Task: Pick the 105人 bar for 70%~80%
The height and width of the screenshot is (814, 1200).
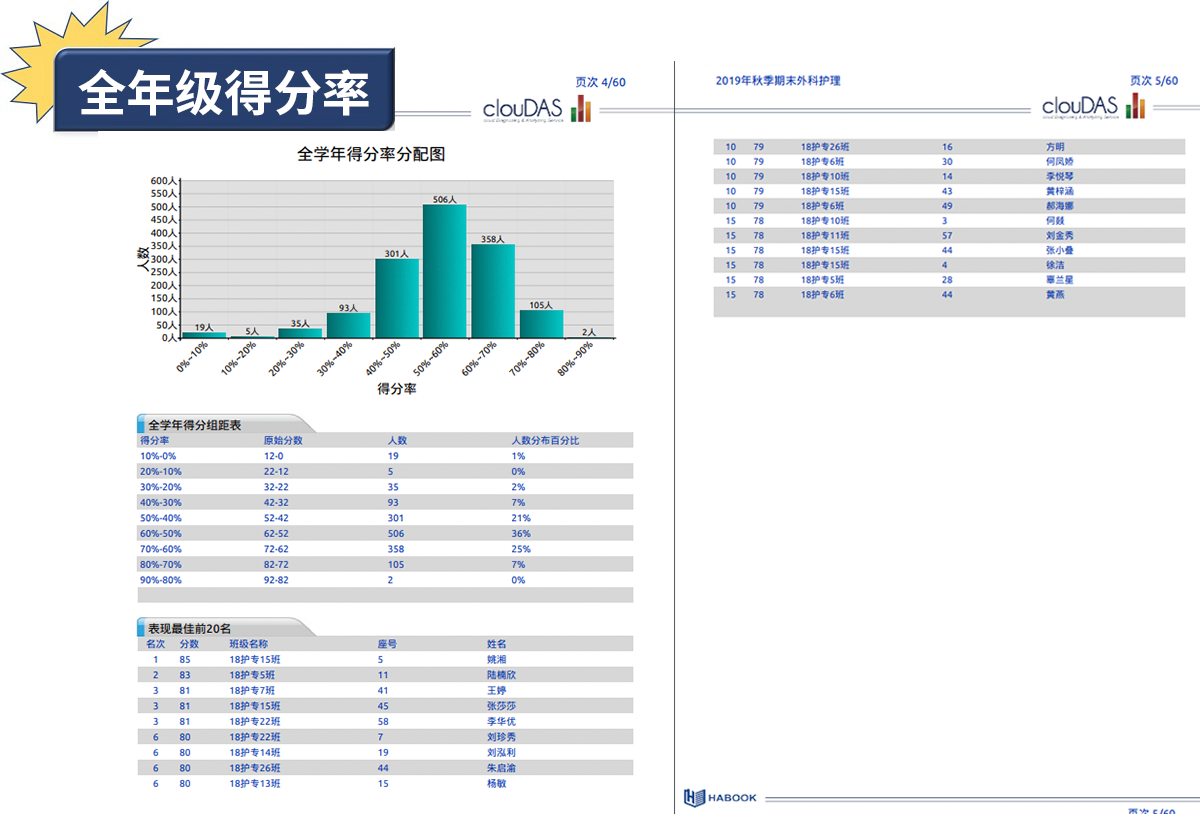Action: [x=541, y=323]
